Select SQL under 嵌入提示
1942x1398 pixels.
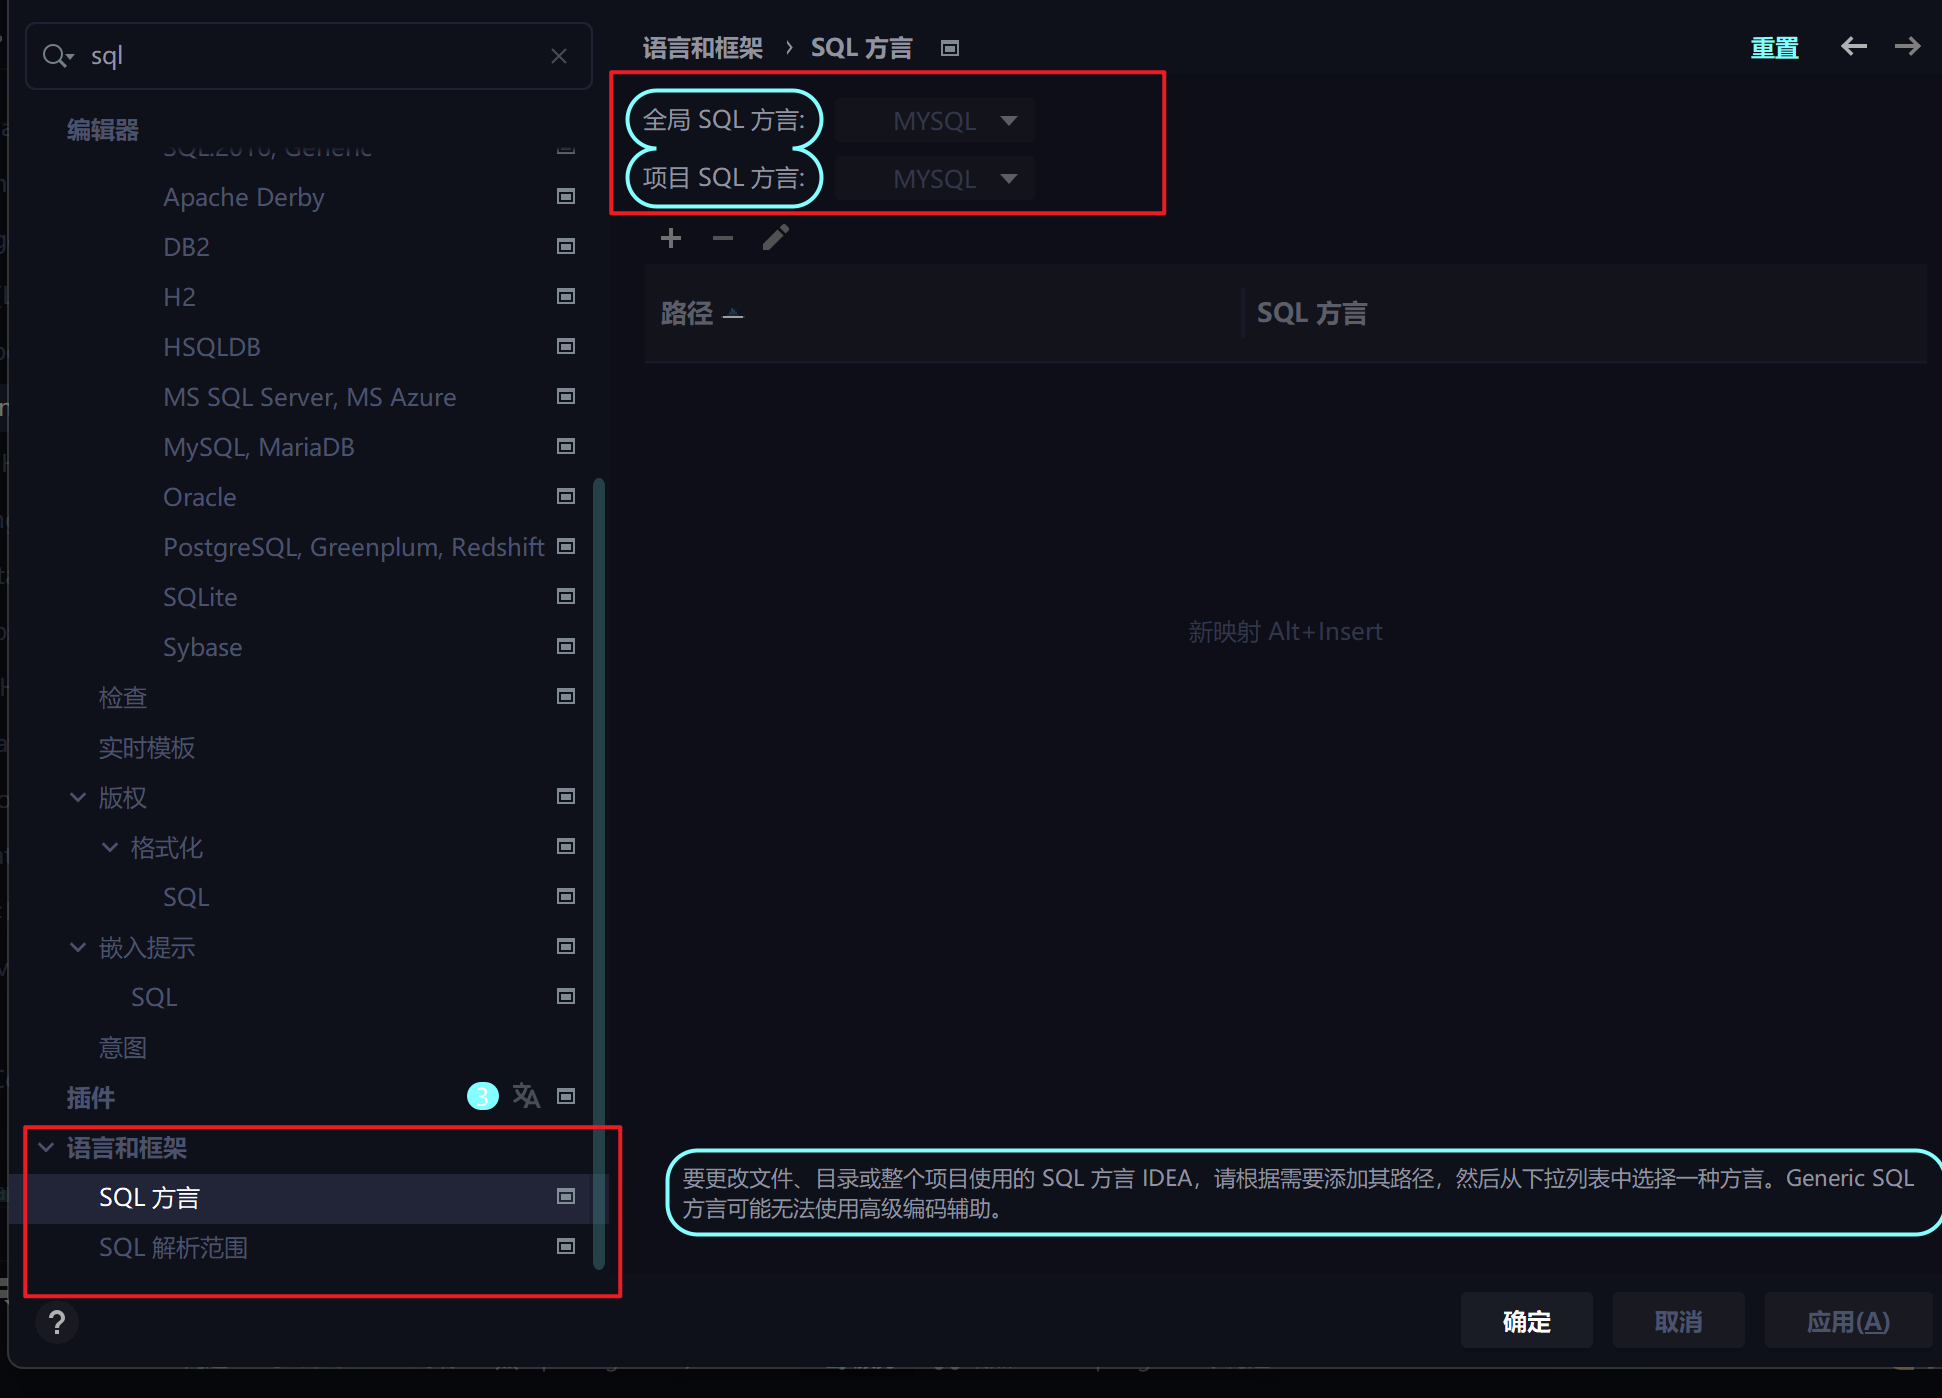(x=154, y=997)
